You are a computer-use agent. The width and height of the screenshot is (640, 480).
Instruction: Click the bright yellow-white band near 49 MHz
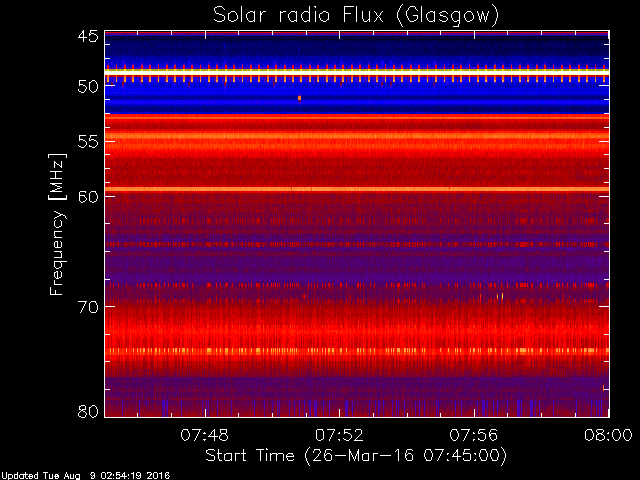click(x=357, y=72)
